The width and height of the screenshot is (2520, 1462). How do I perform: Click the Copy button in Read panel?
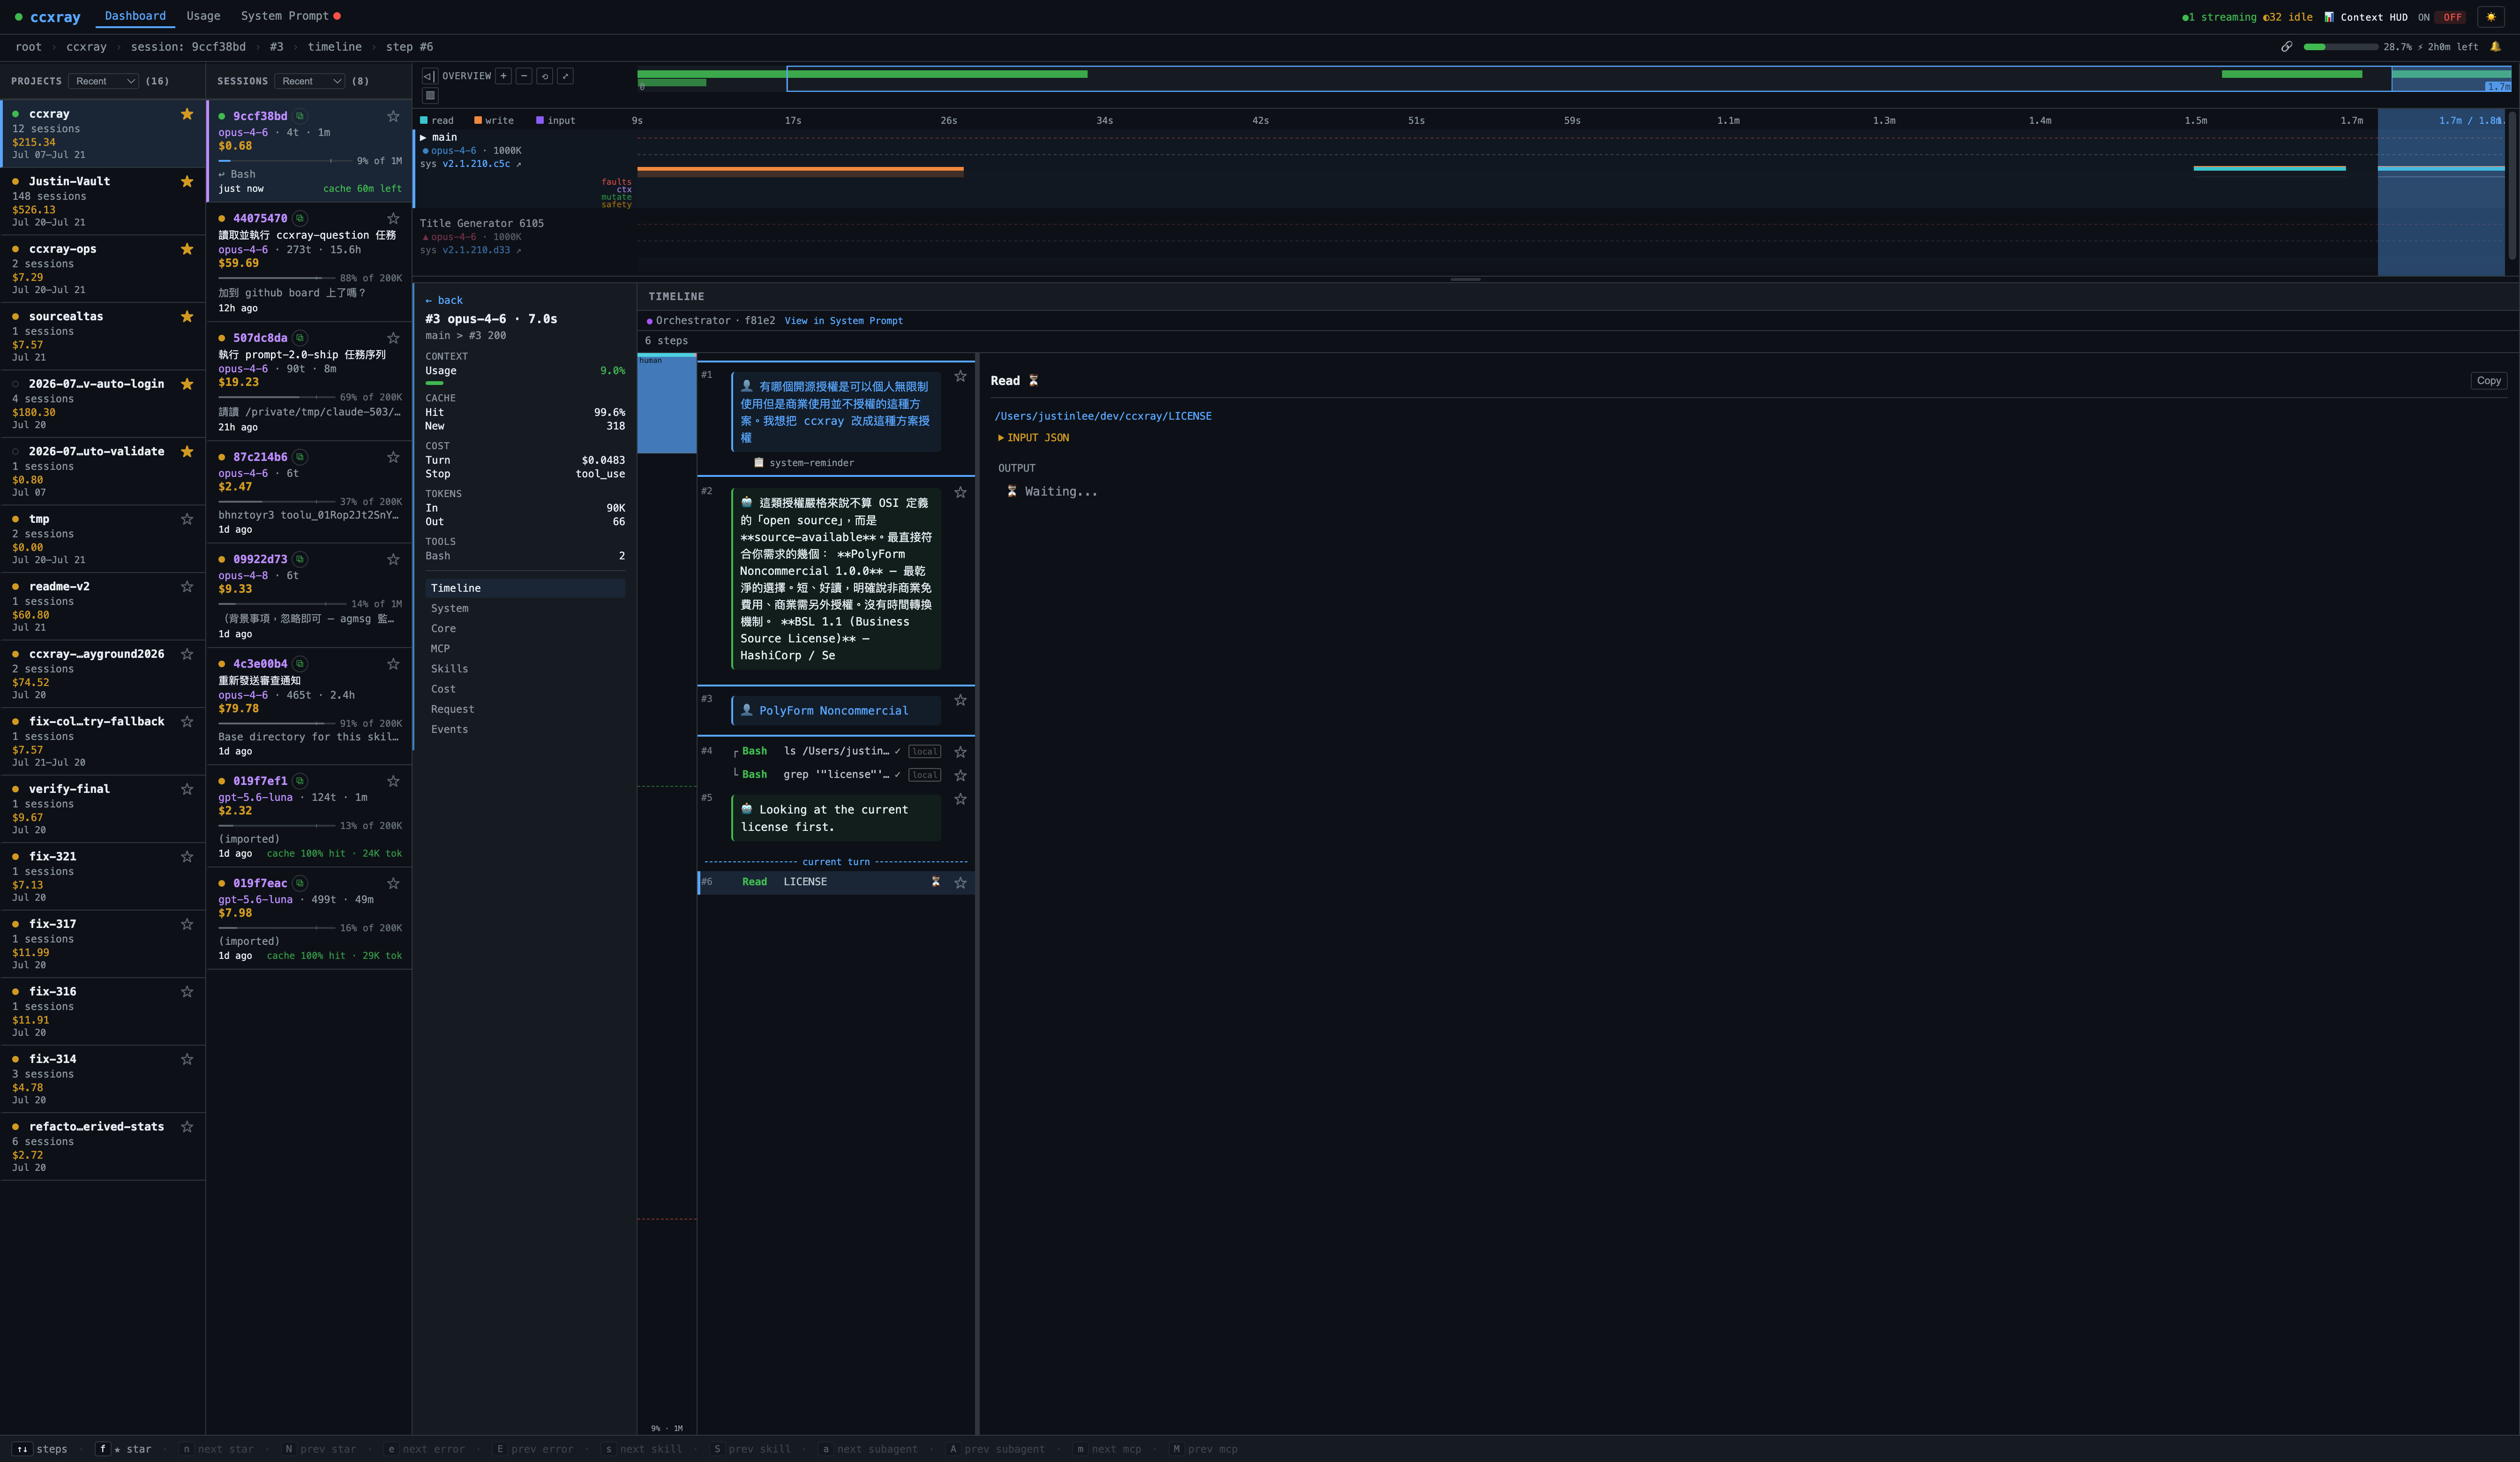pos(2488,381)
